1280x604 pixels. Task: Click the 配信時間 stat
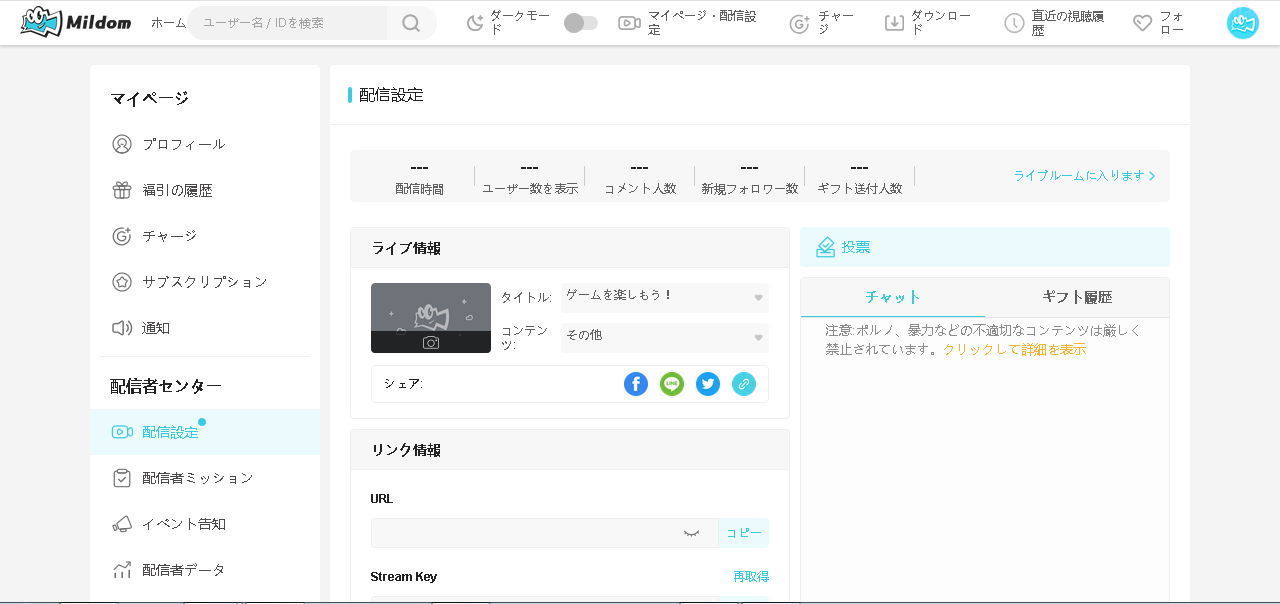click(x=419, y=177)
